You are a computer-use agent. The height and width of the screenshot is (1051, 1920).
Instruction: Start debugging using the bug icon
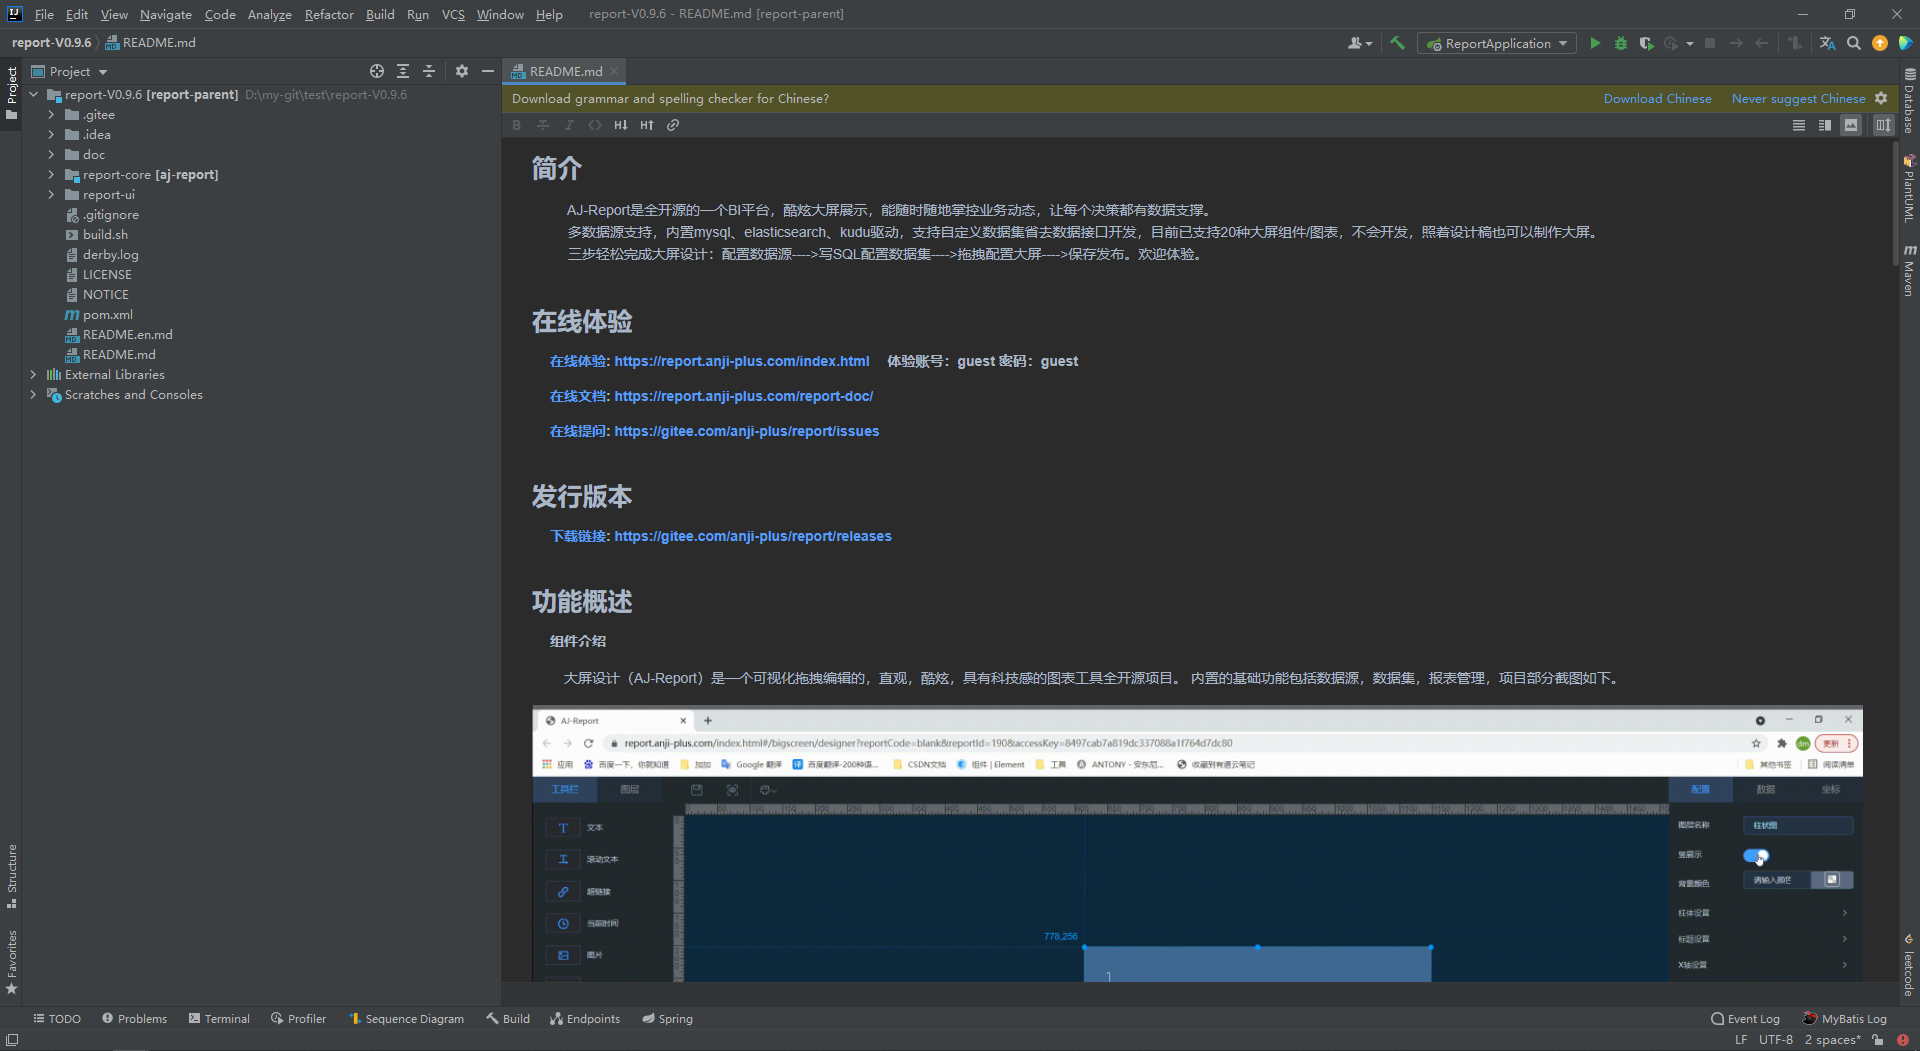[x=1620, y=43]
